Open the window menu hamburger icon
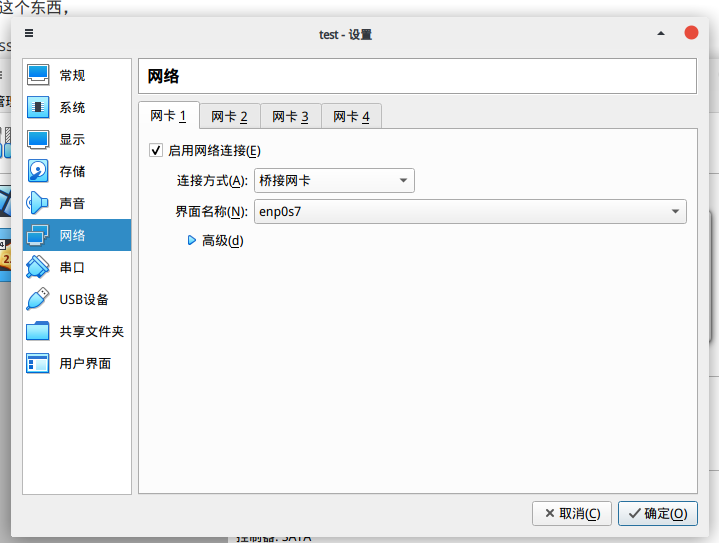The image size is (719, 543). (29, 33)
